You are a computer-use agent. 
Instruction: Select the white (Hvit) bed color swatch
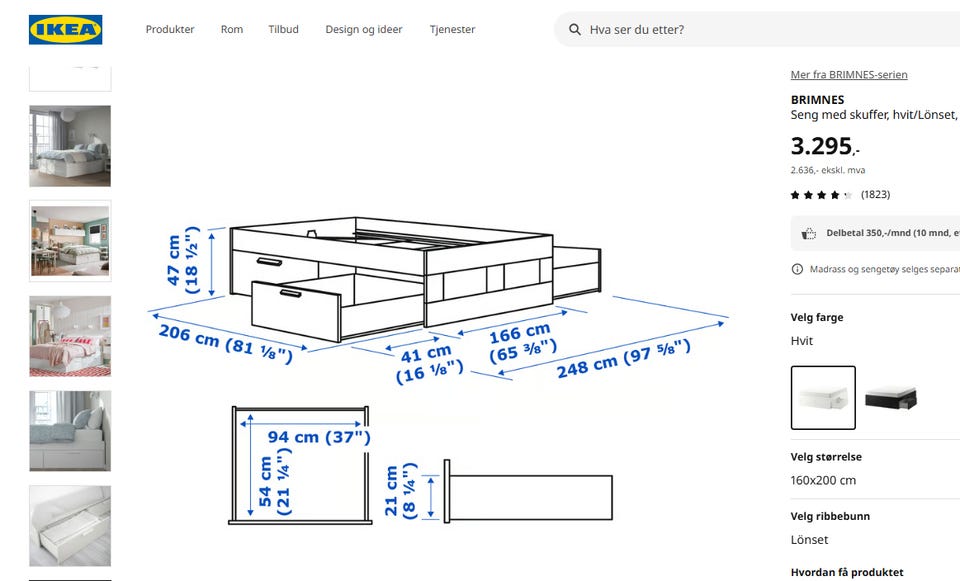pyautogui.click(x=823, y=398)
